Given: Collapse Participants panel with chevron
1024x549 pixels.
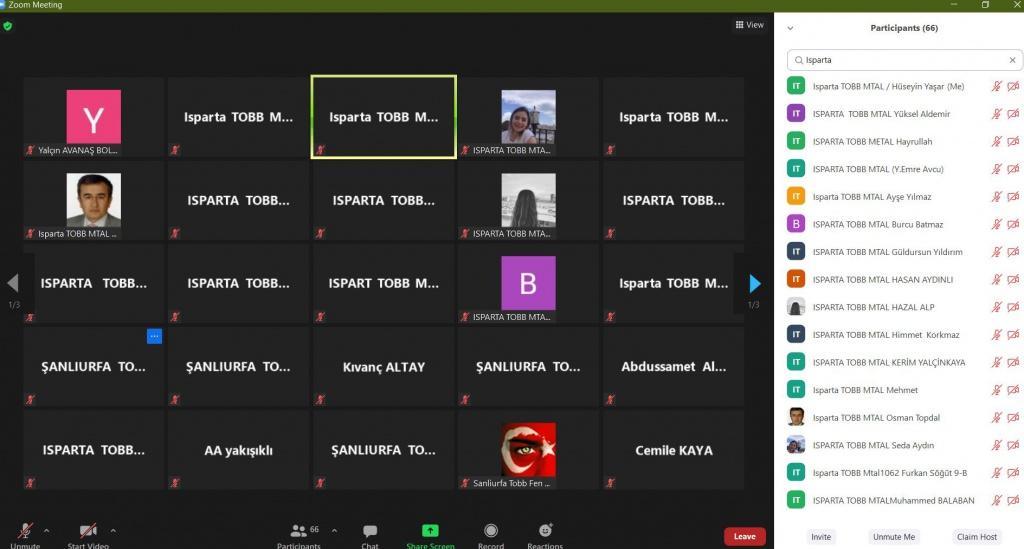Looking at the screenshot, I should tap(790, 28).
